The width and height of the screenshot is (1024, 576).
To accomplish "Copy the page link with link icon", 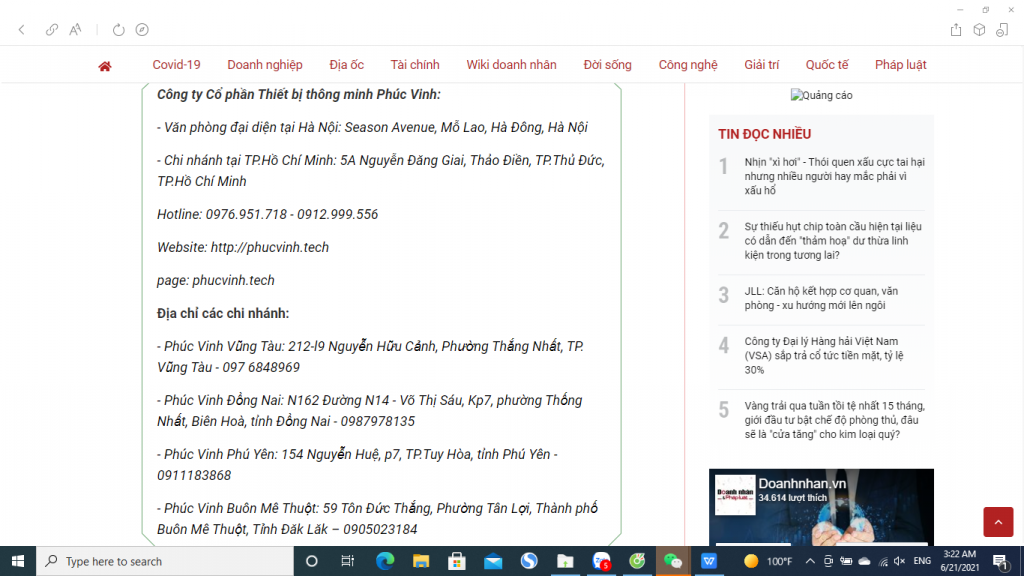I will click(x=52, y=29).
